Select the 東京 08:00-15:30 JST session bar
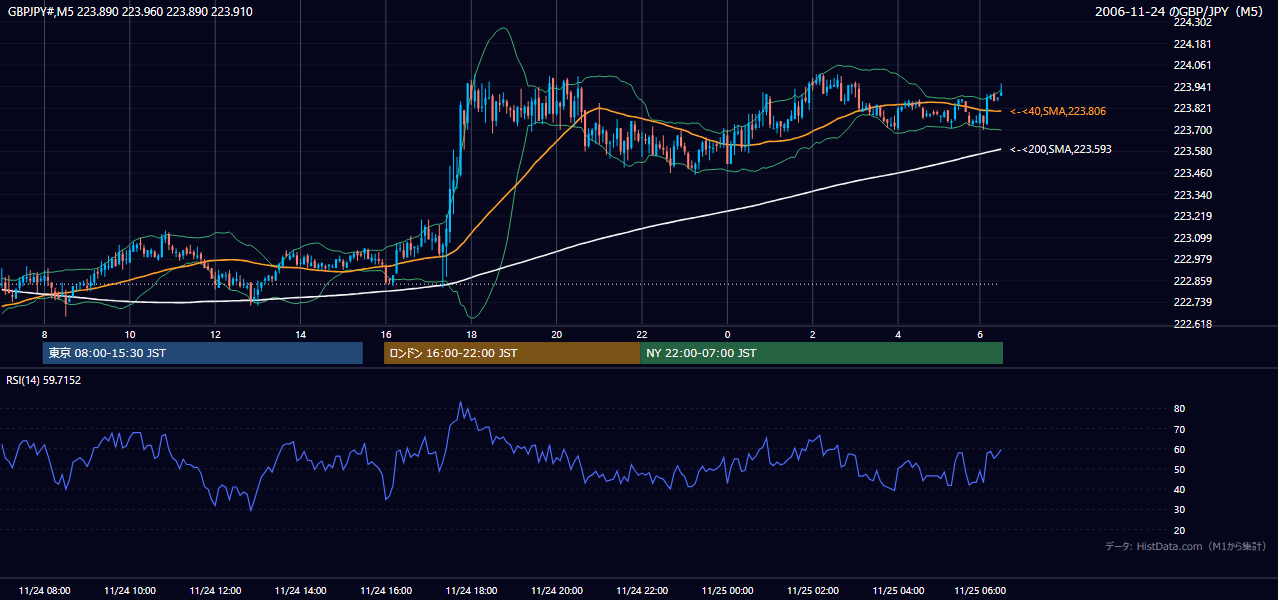 pos(202,353)
